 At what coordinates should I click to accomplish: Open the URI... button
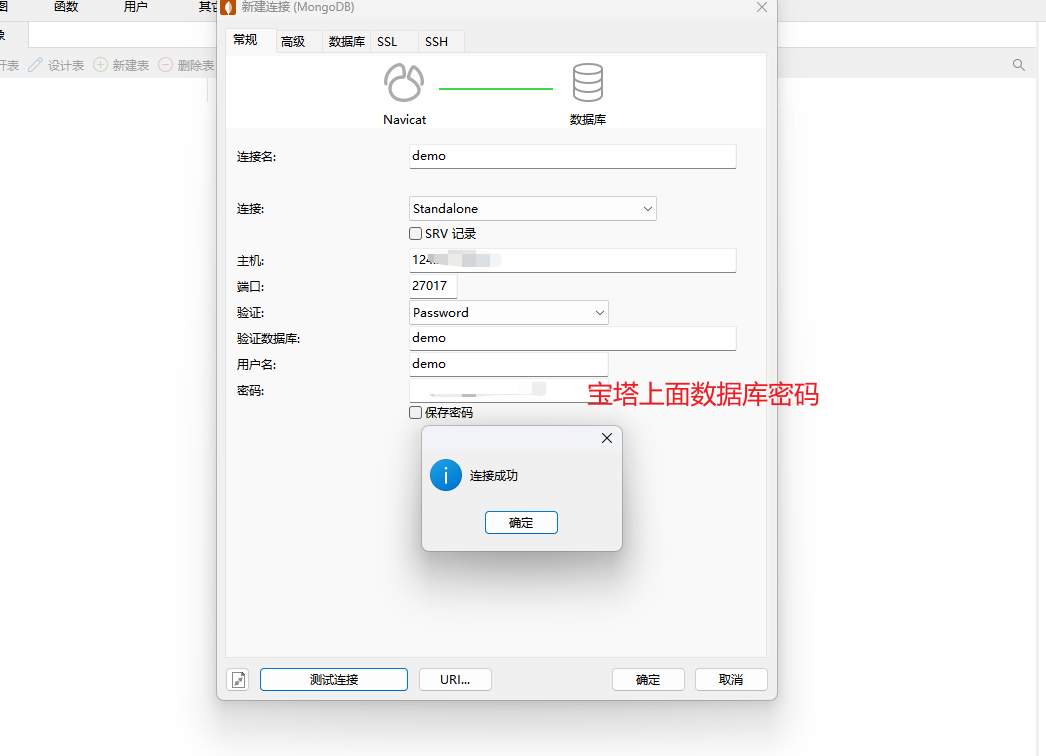455,679
